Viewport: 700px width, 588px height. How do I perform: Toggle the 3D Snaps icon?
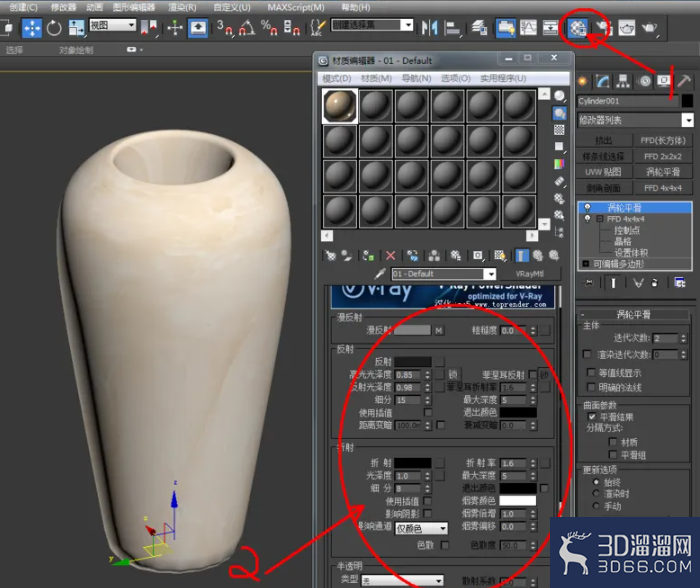pos(225,28)
